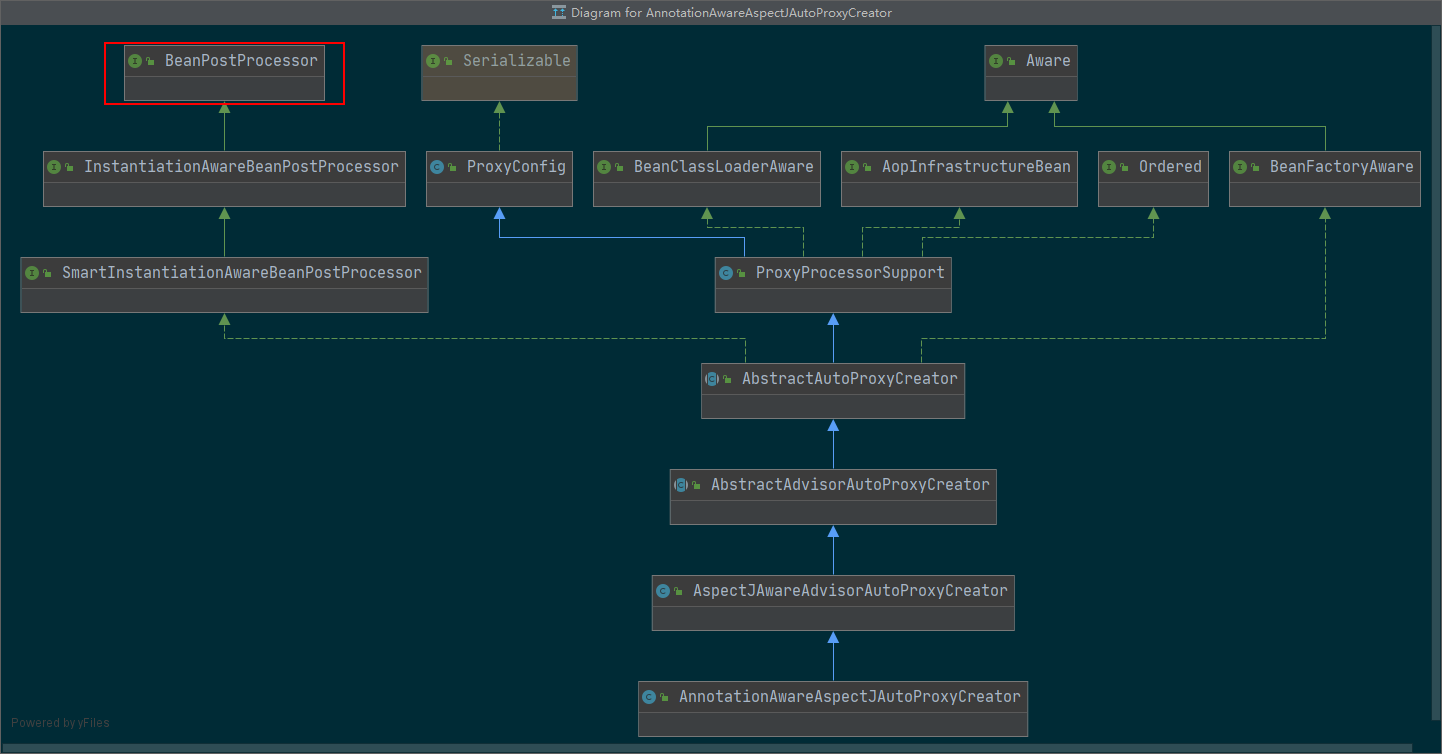Click the interface icon of AopInfrastructureBean node
The width and height of the screenshot is (1442, 754).
852,167
